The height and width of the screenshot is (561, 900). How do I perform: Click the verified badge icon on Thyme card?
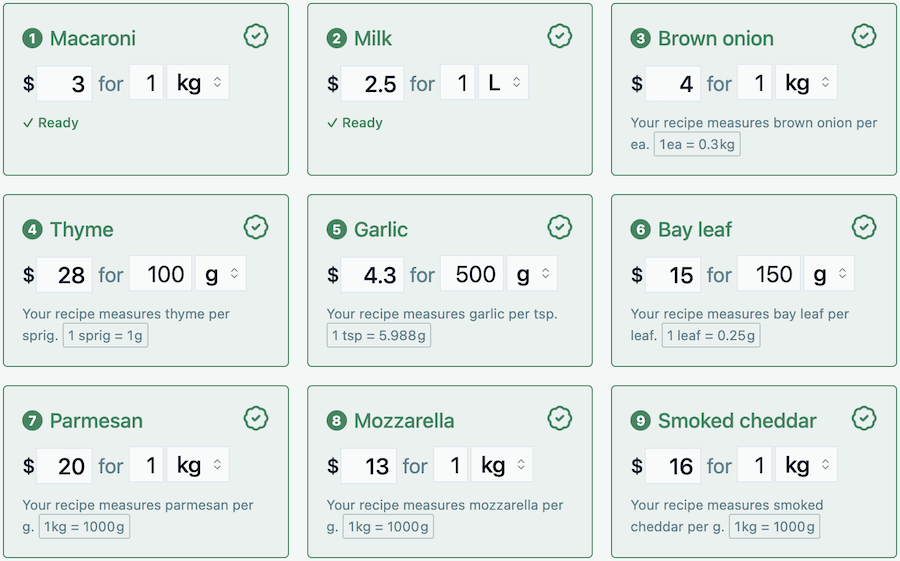256,228
